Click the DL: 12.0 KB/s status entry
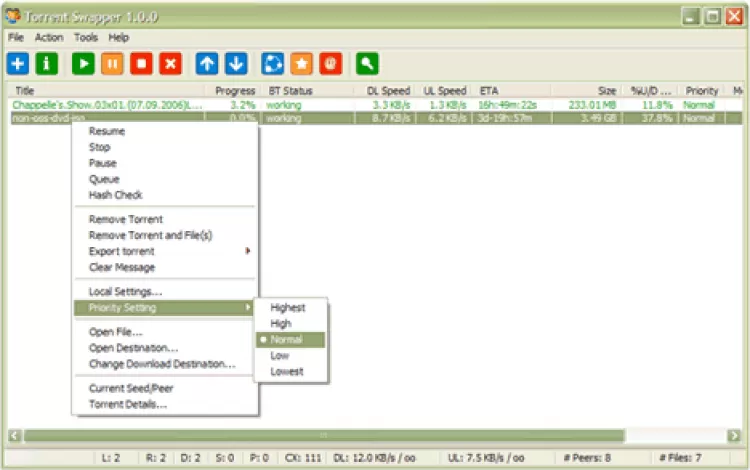This screenshot has width=750, height=470. [374, 458]
